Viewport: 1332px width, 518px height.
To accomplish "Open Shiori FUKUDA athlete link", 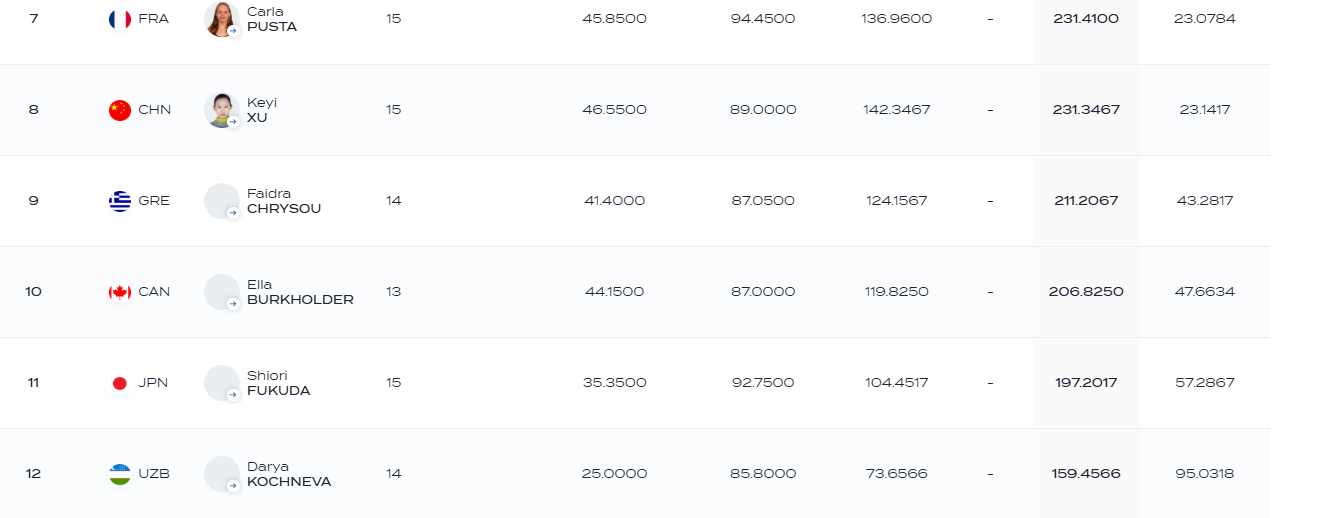I will coord(279,383).
